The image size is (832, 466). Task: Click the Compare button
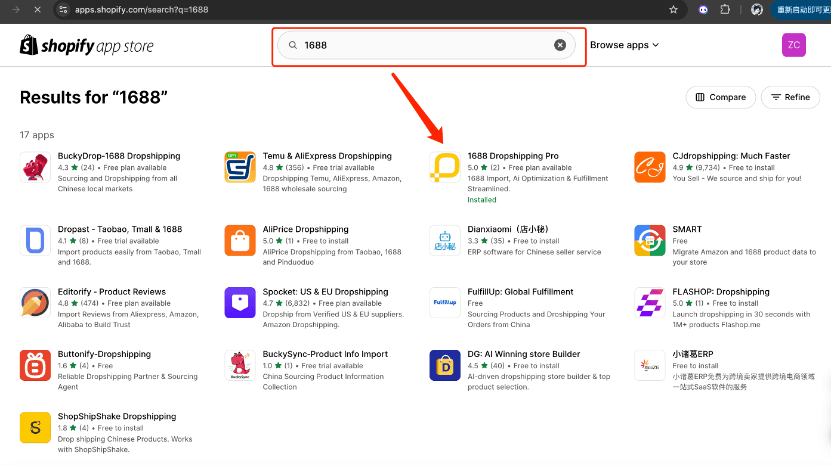[721, 97]
